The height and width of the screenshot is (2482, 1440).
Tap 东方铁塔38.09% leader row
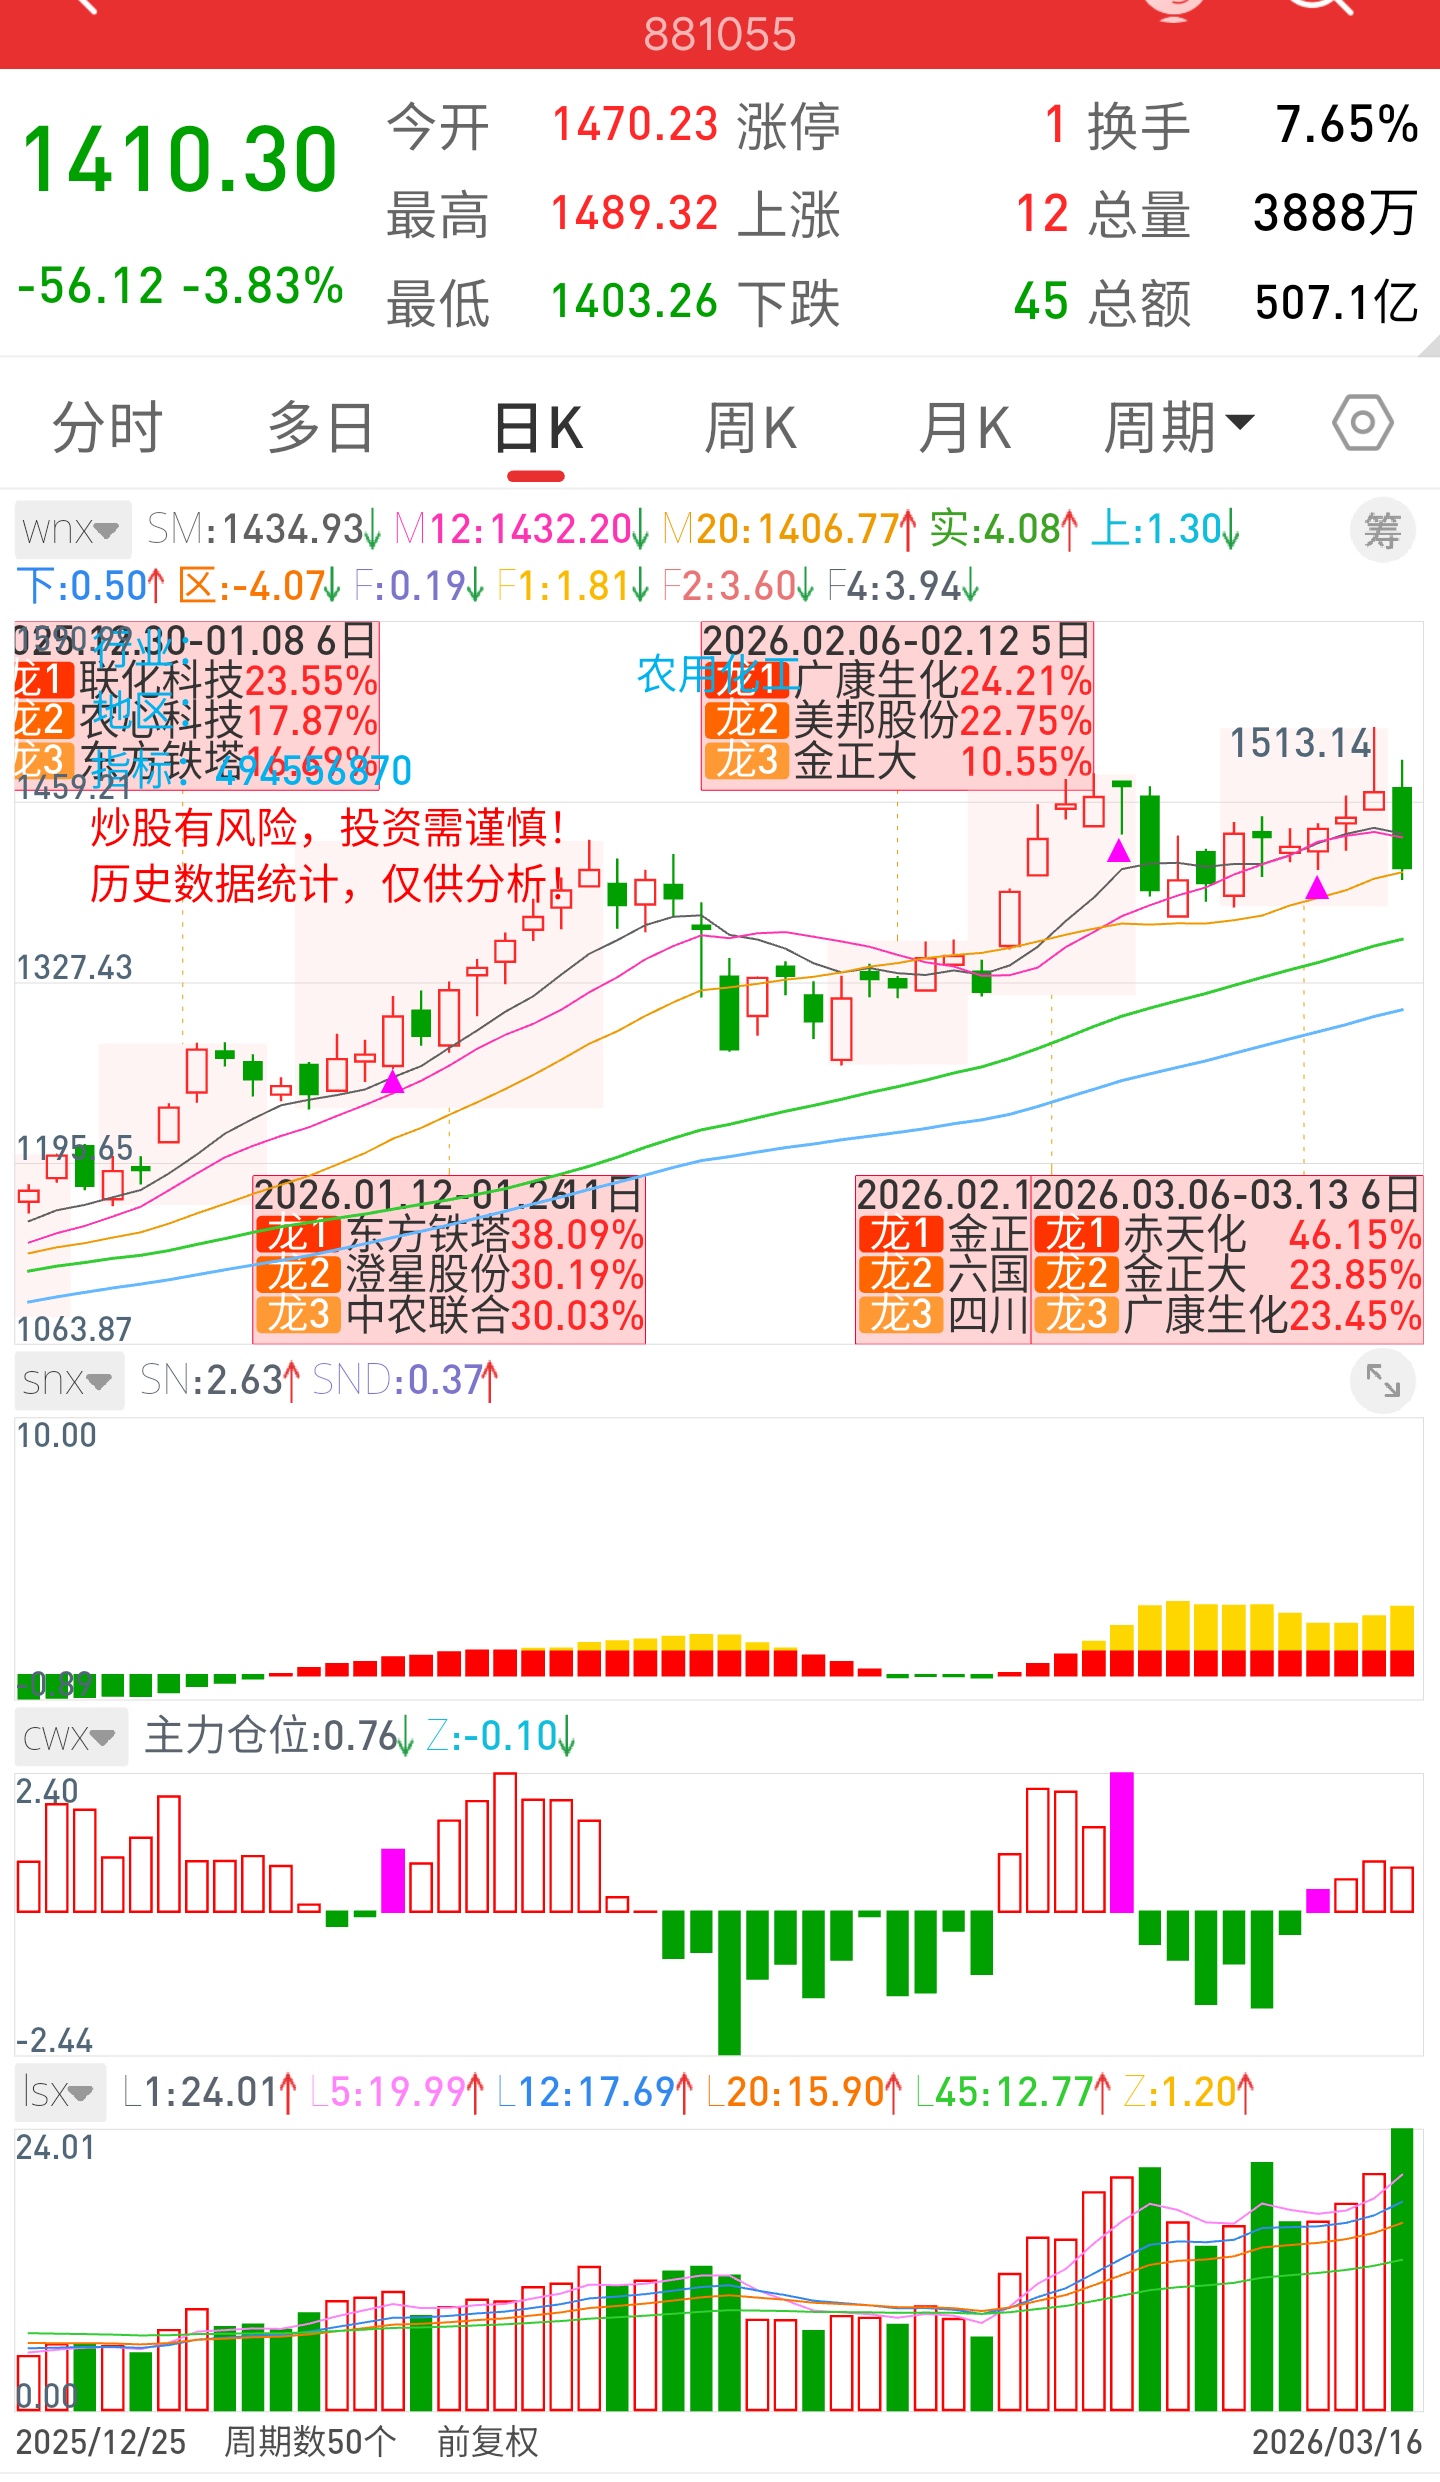(x=449, y=1235)
